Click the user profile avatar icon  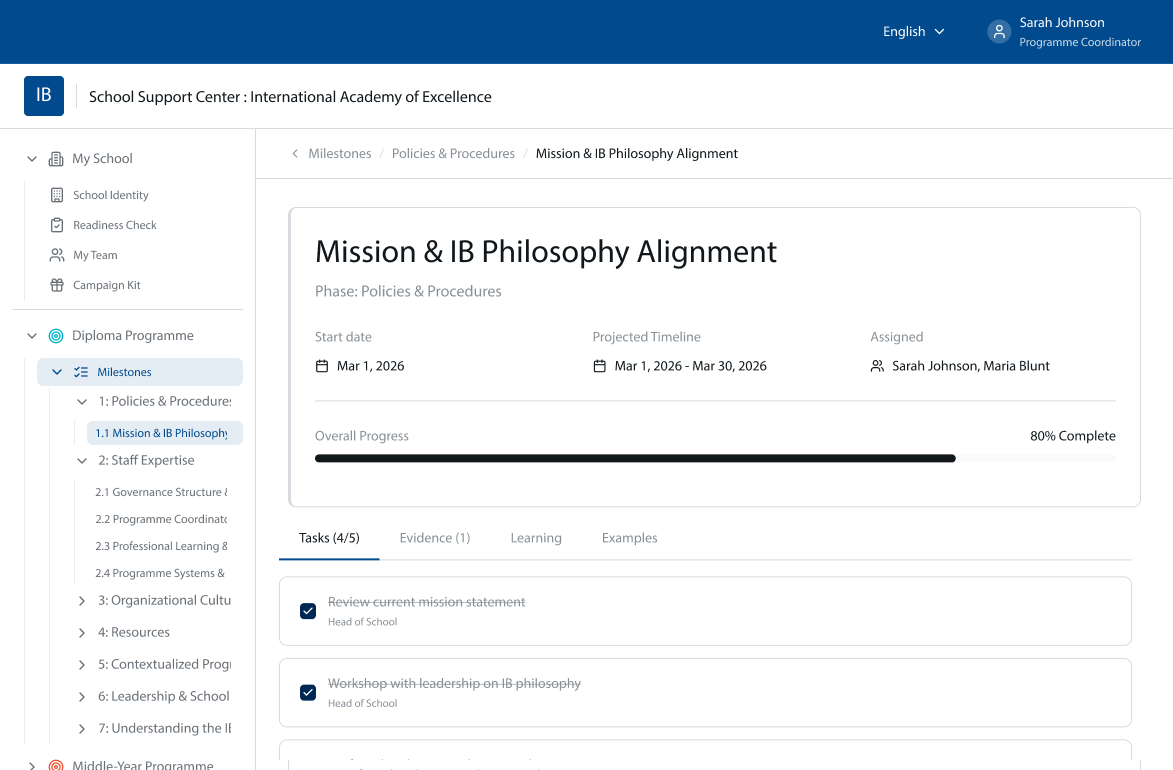(x=998, y=32)
